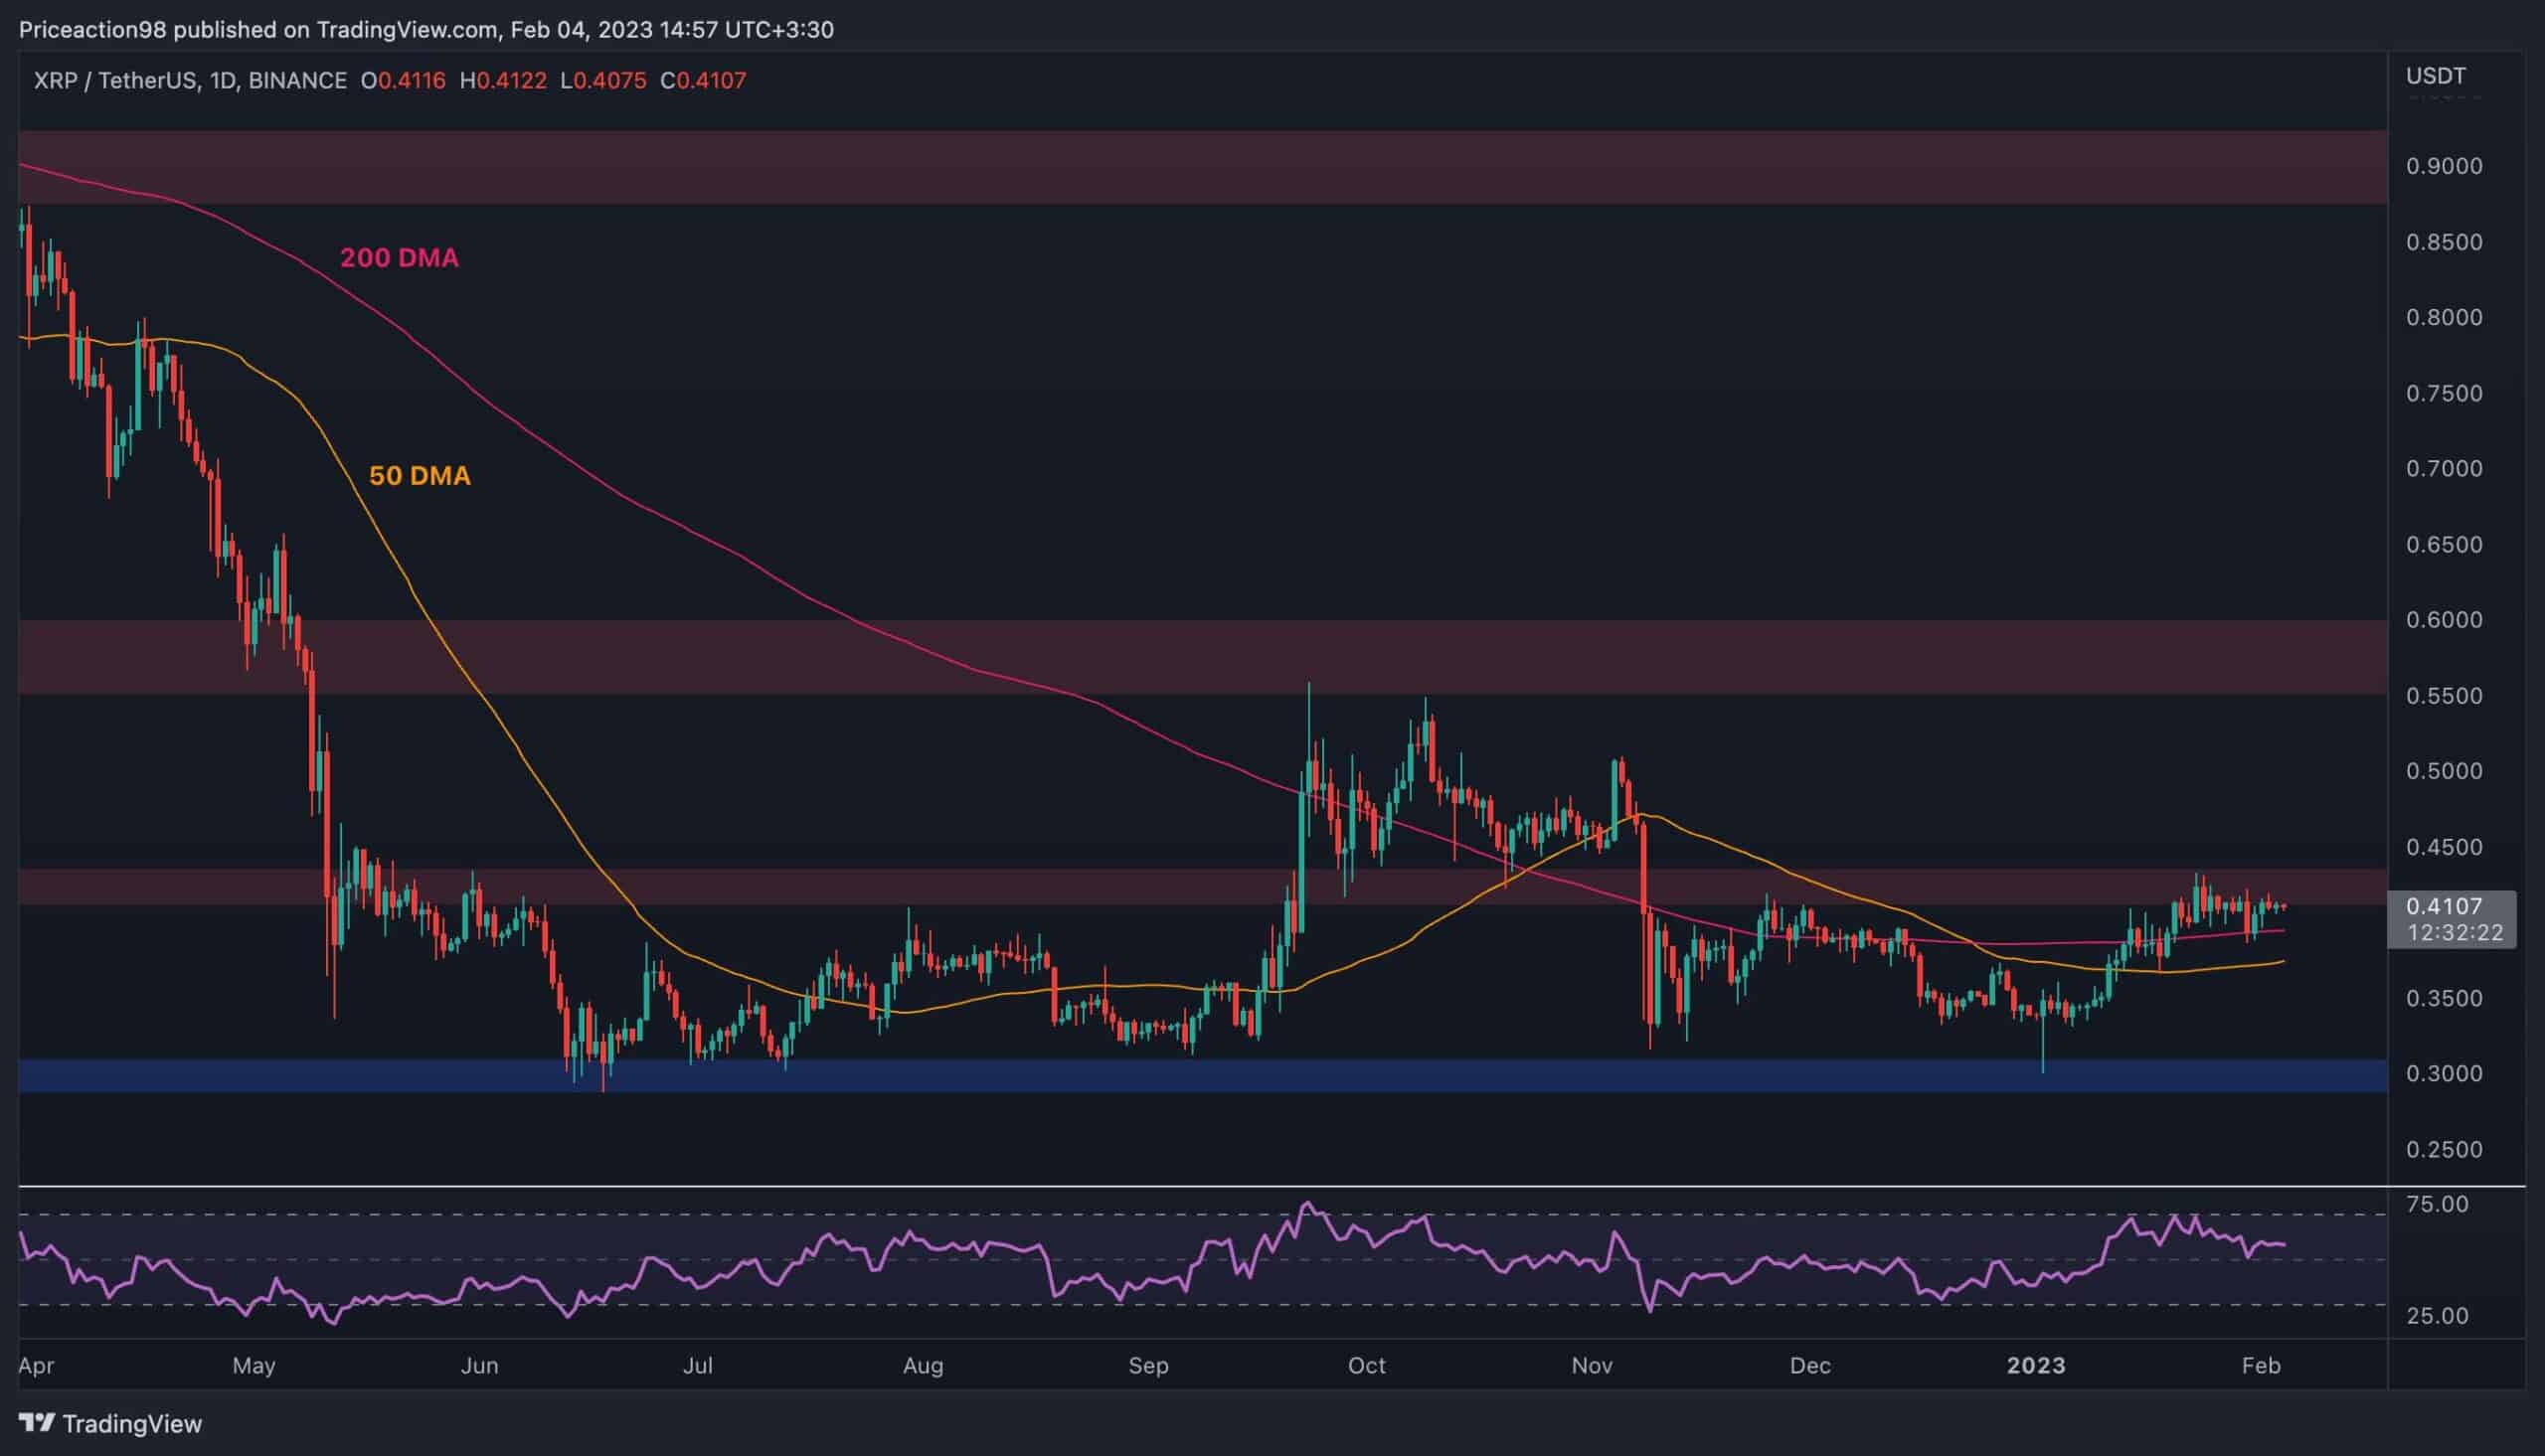Click the TradingView logo at bottom left
2545x1456 pixels.
coord(110,1423)
